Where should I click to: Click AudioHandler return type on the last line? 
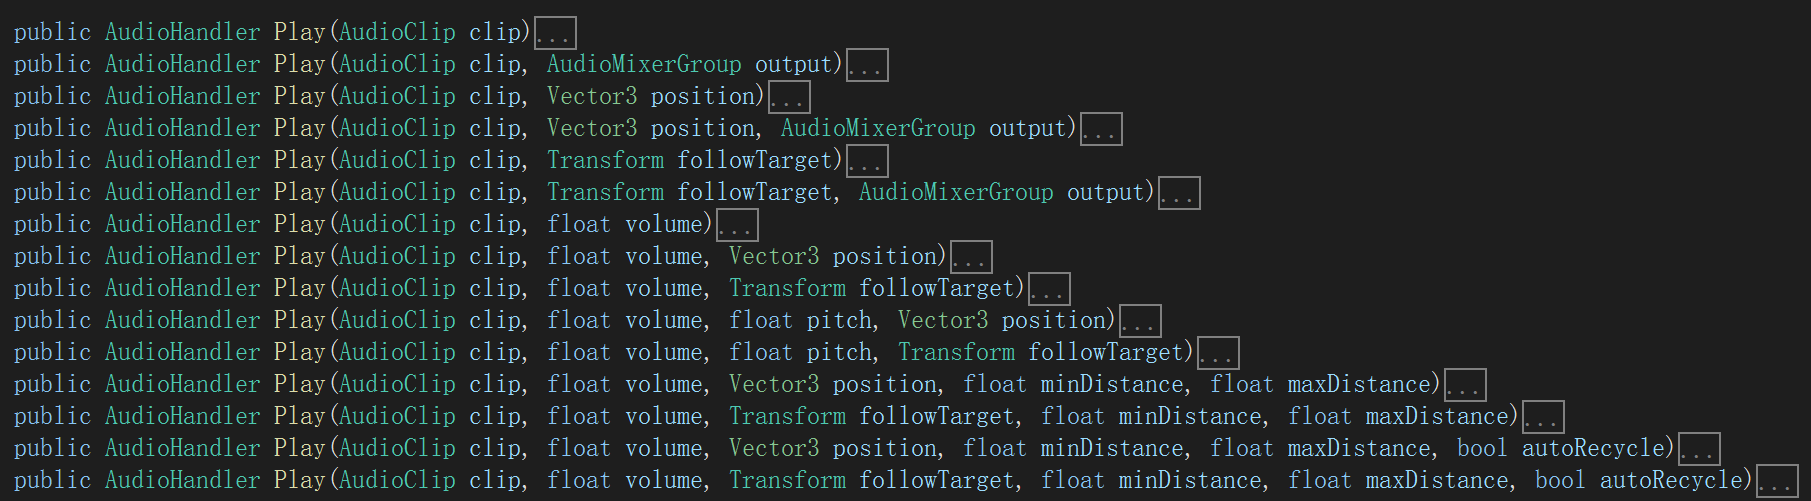pyautogui.click(x=182, y=481)
